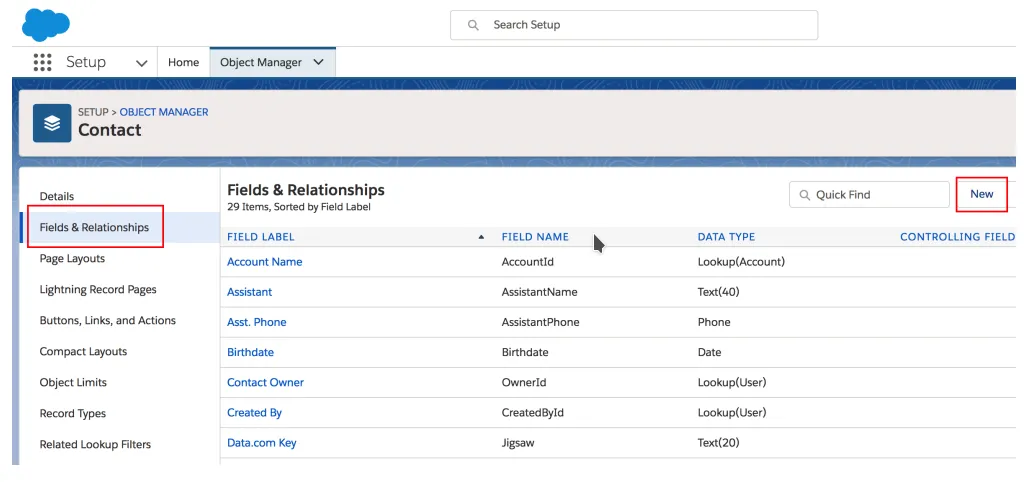Sort by the DATA TYPE column header
The image size is (1024, 482).
tap(726, 237)
